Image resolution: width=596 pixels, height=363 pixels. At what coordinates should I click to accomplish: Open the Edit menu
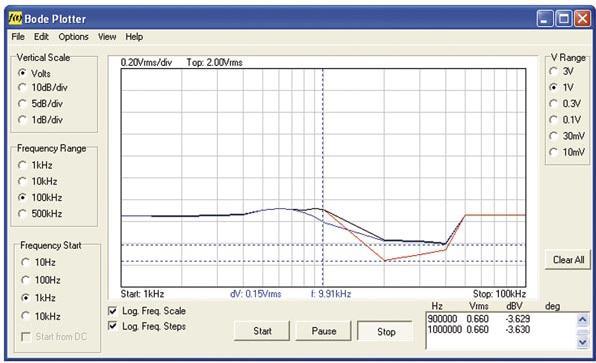(41, 37)
